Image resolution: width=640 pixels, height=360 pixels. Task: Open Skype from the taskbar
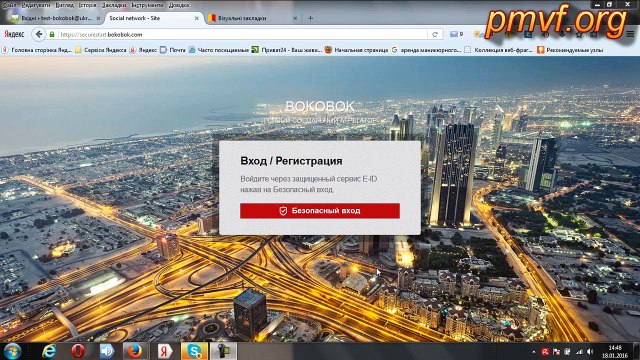click(x=194, y=351)
